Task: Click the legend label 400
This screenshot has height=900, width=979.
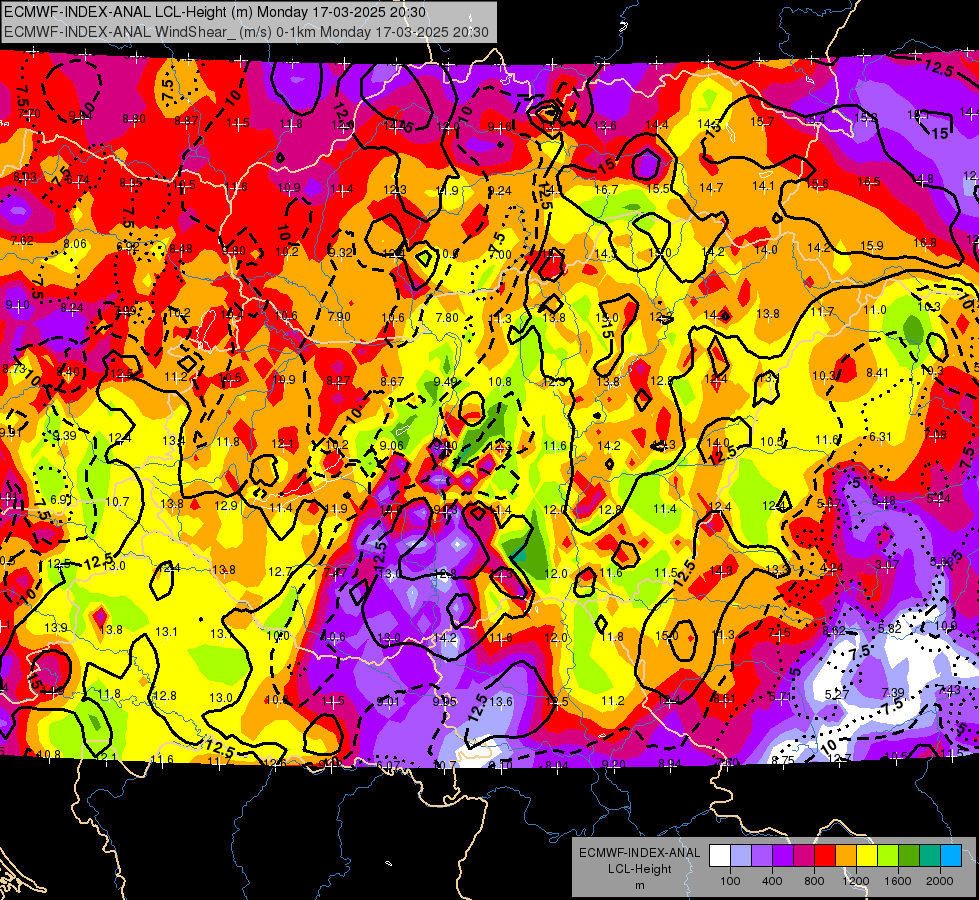Action: (x=772, y=881)
